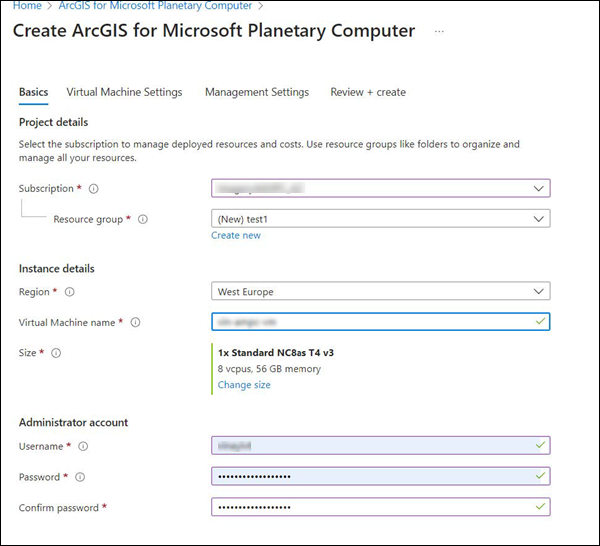This screenshot has width=600, height=546.
Task: Open ArcGIS for Microsoft Planetary Computer breadcrumb
Action: (x=155, y=6)
